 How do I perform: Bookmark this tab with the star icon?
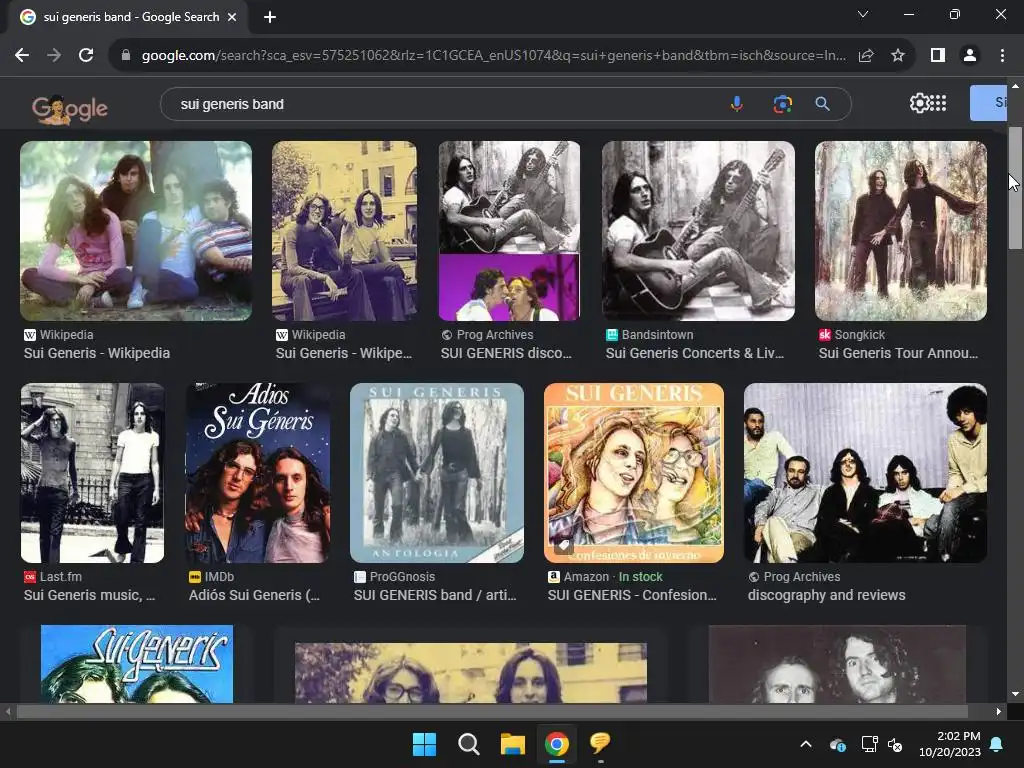coord(898,56)
